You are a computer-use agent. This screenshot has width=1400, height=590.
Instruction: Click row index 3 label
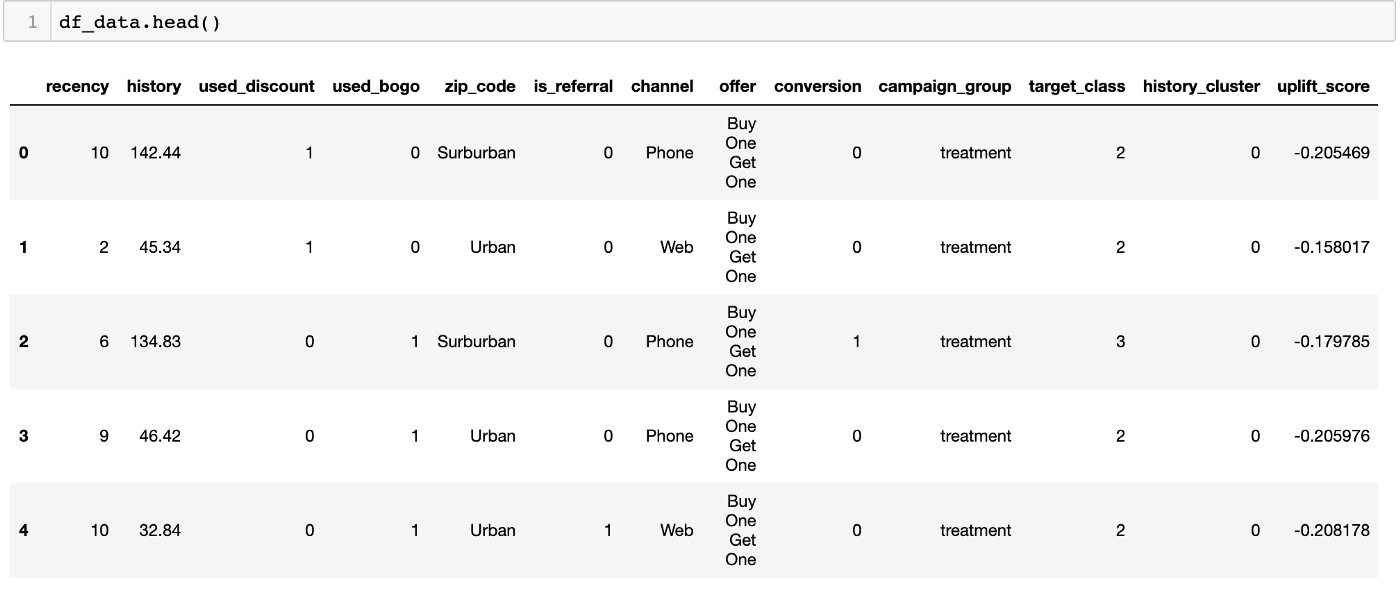click(x=24, y=436)
